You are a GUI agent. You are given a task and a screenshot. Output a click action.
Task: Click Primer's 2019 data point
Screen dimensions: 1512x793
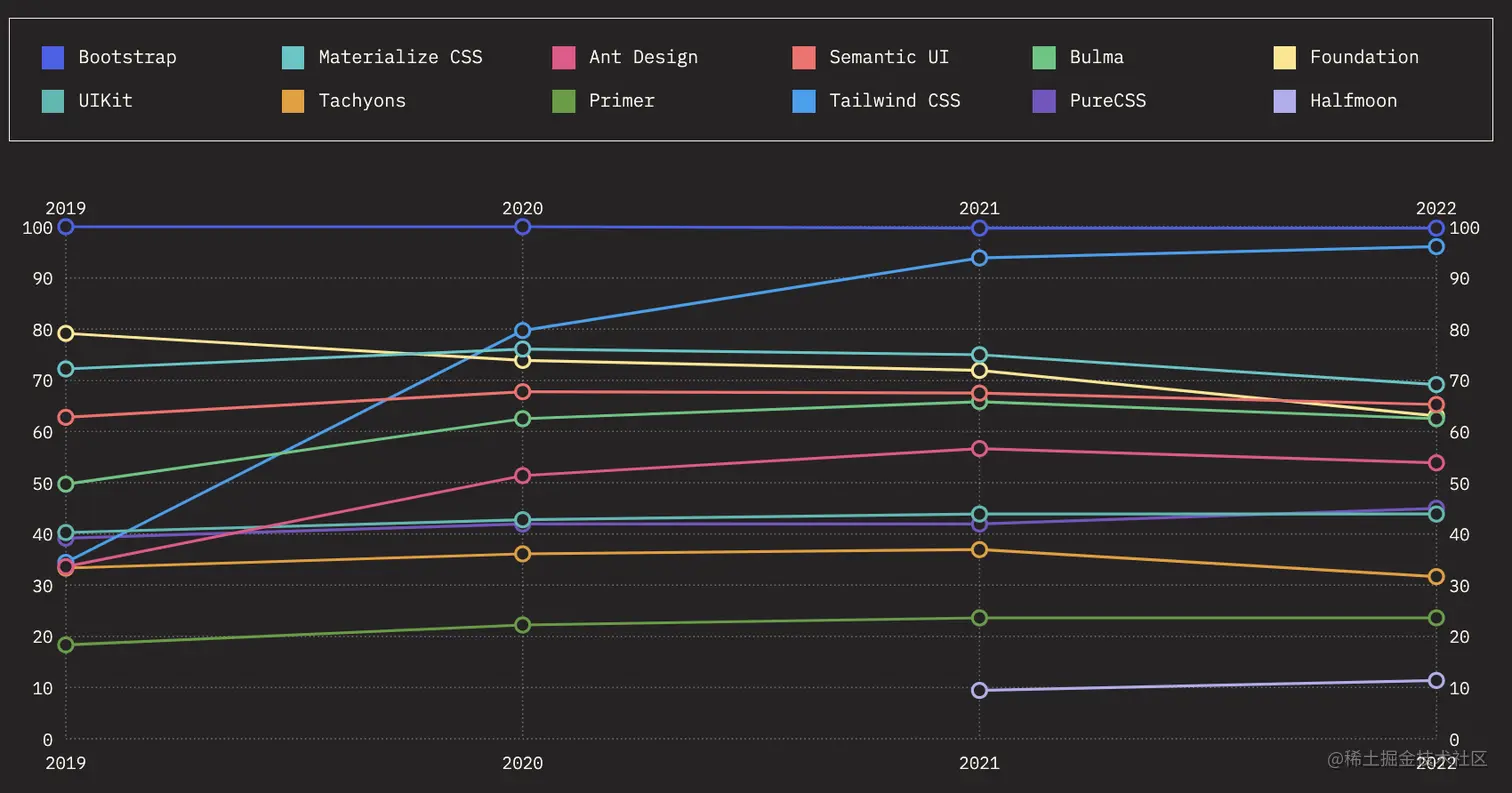(x=66, y=645)
